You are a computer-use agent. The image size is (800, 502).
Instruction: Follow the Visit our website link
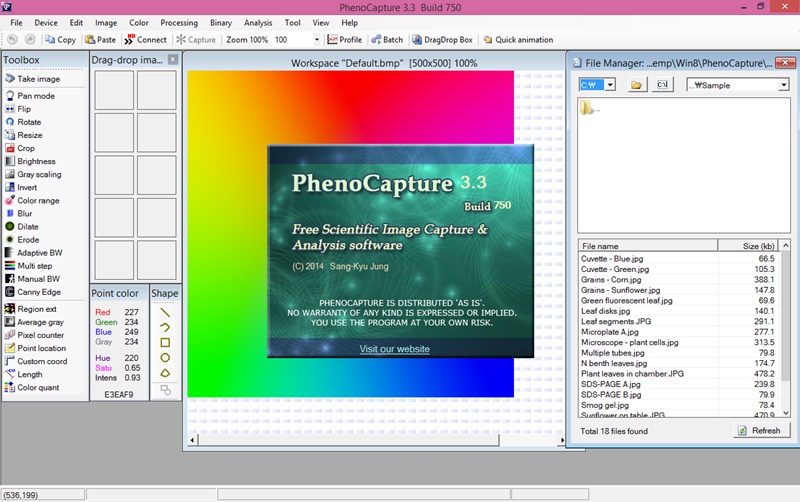click(395, 349)
